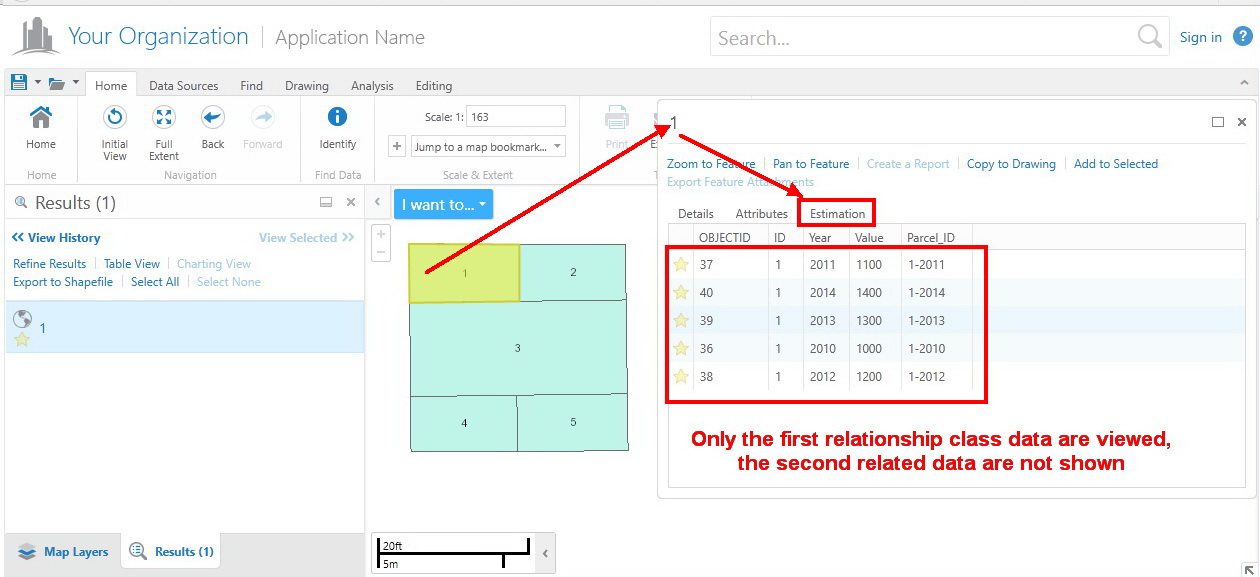Click Sign in link
Screen dimensions: 1260x577
[x=1200, y=37]
